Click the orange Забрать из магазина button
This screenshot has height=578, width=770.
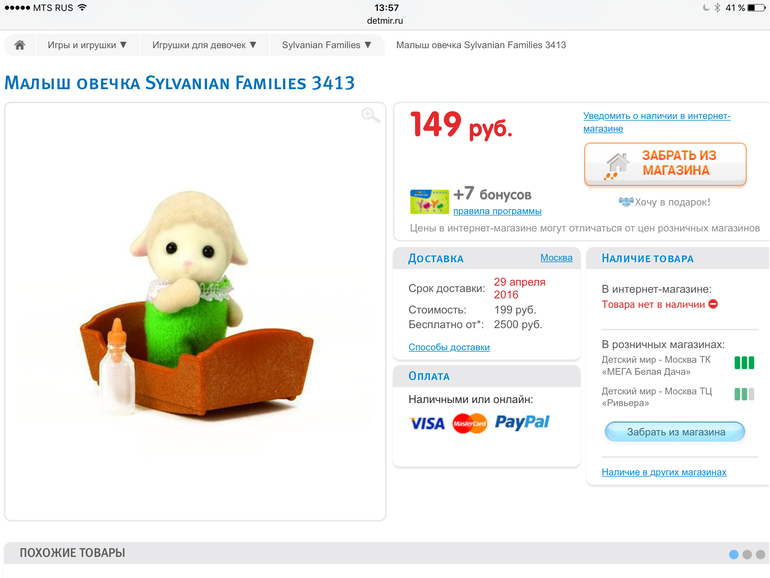[x=665, y=164]
